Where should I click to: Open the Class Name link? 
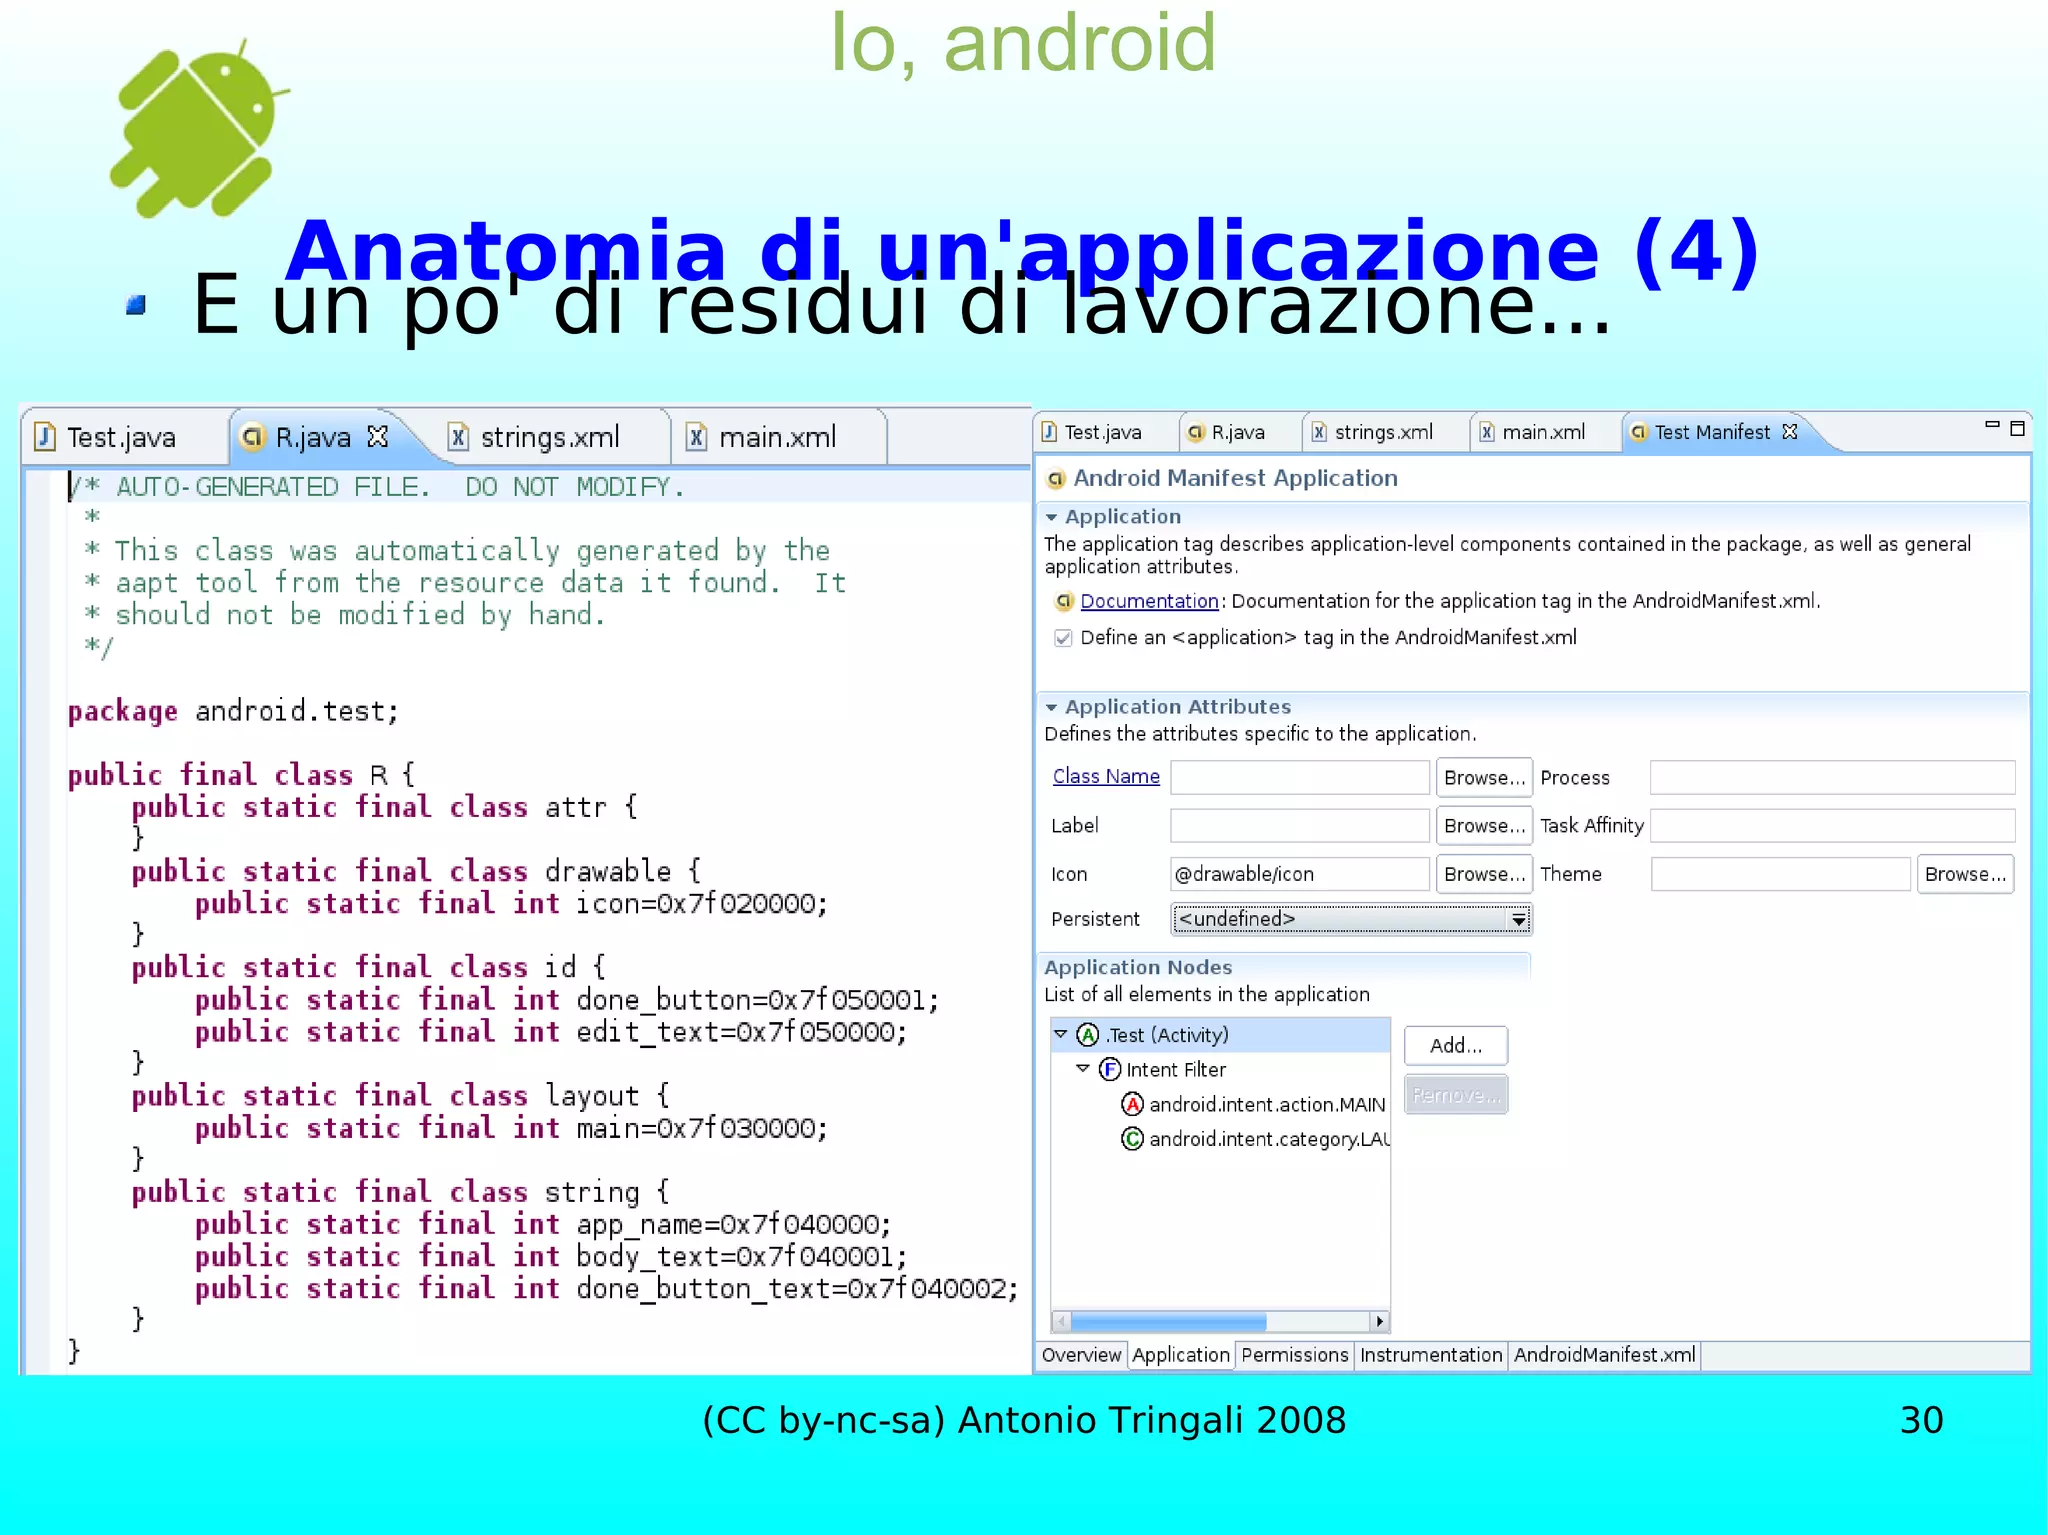1106,776
